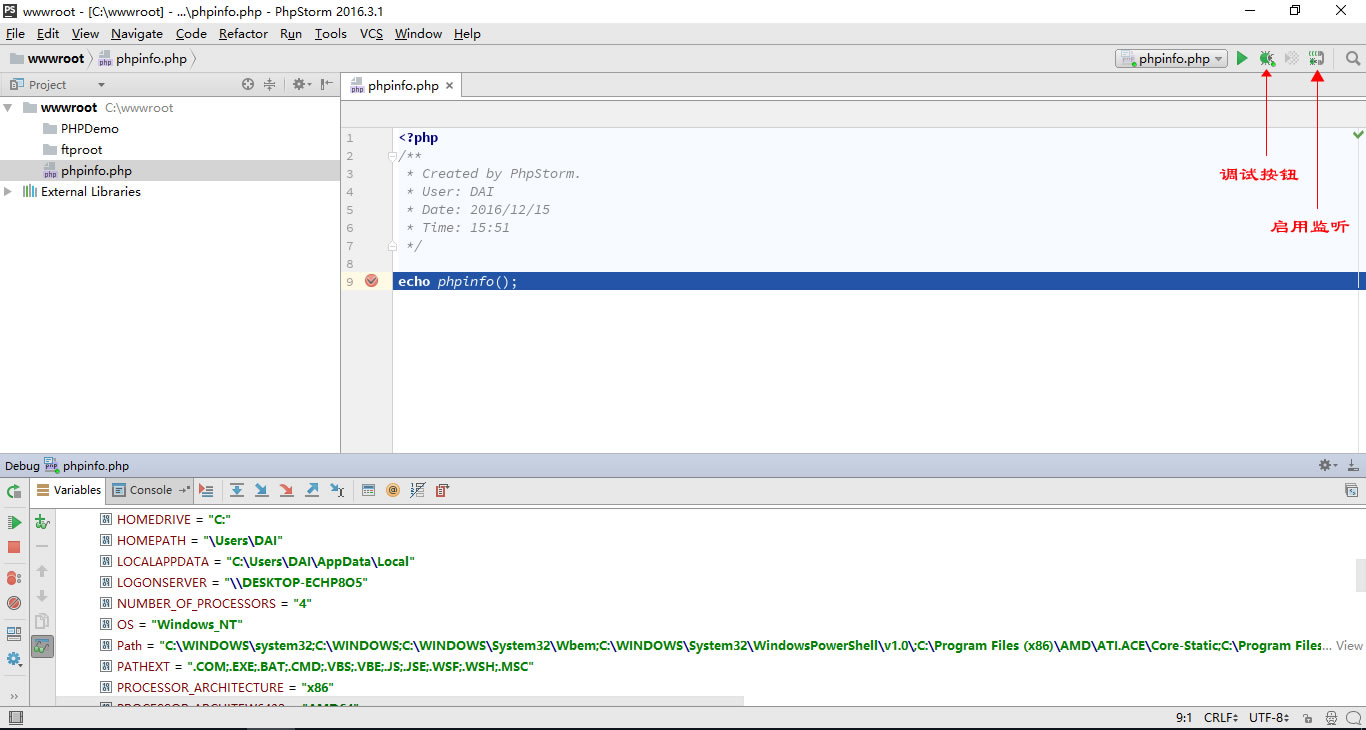Screen dimensions: 1366x730
Task: Click 9:1 cursor position indicator
Action: click(x=1184, y=718)
